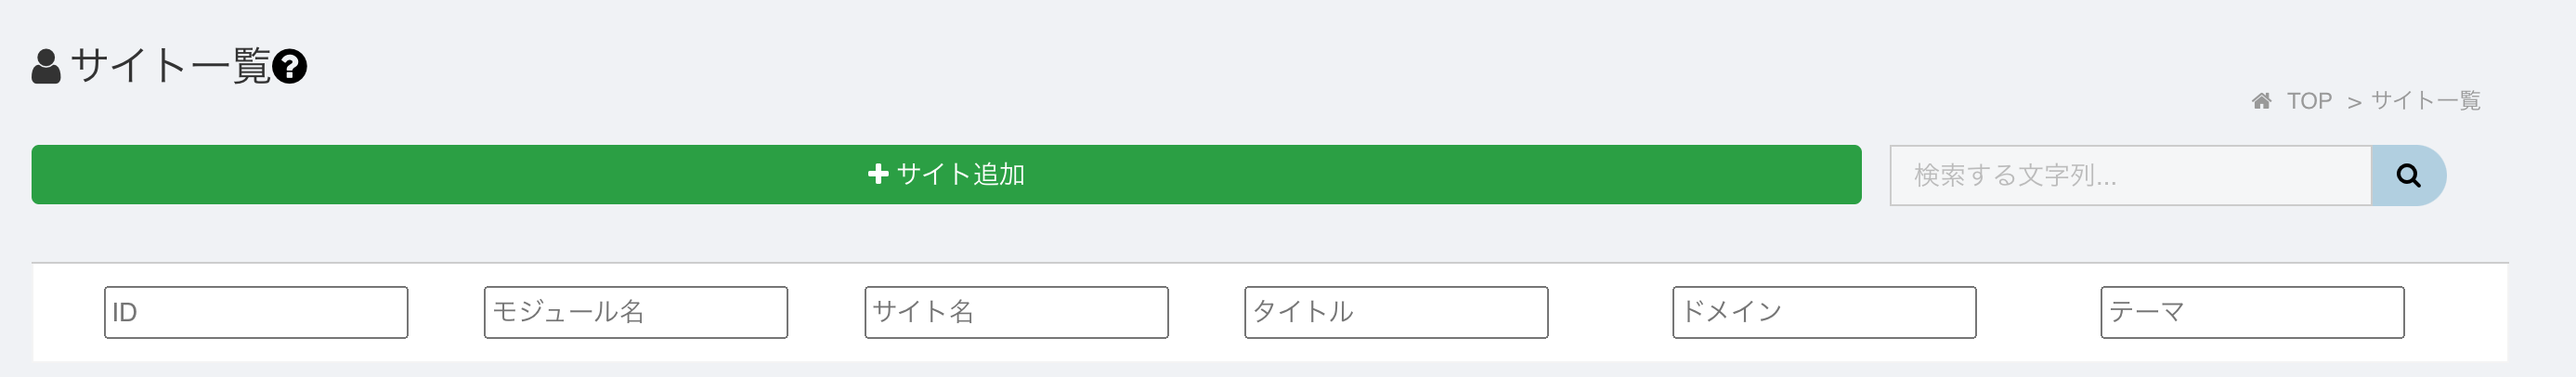
Task: Click the help question mark icon beside サイト一覧
Action: click(289, 67)
